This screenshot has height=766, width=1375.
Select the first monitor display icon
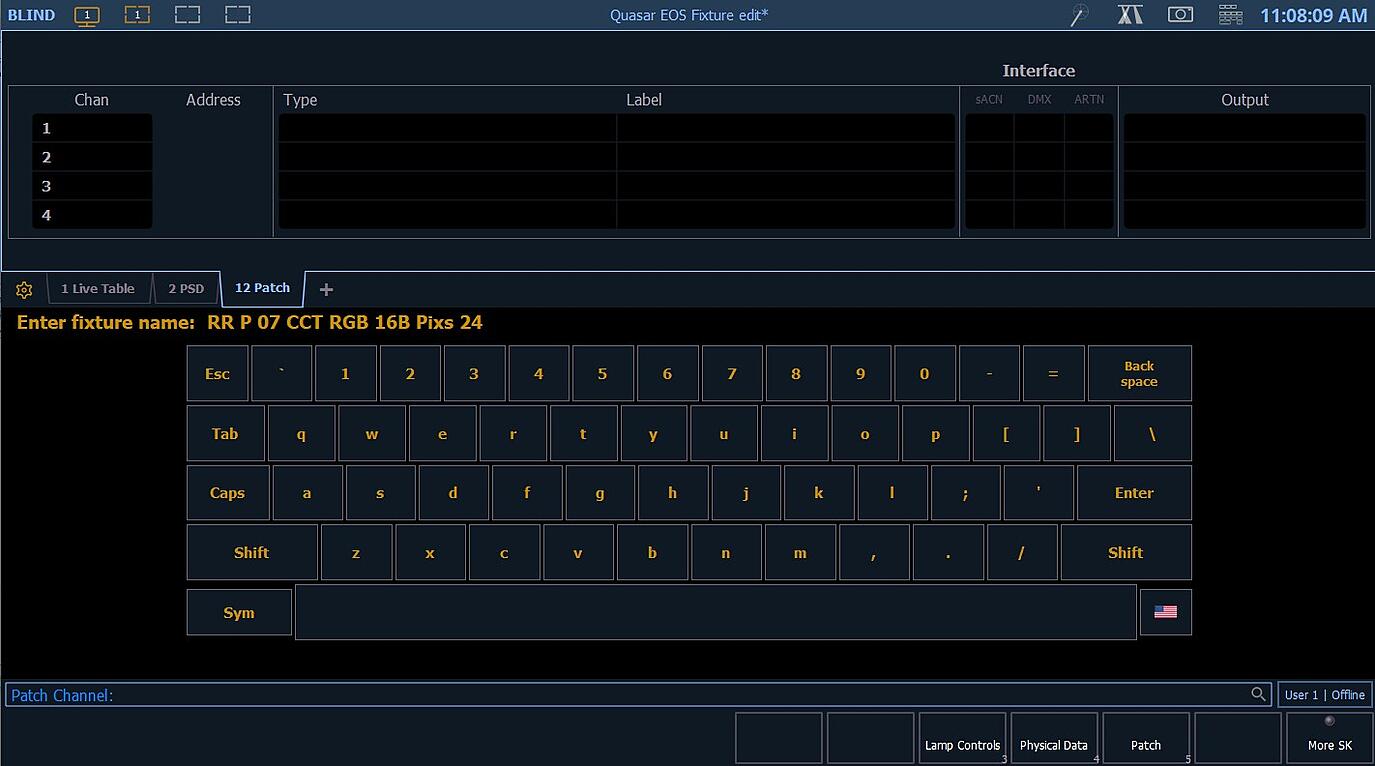[86, 15]
